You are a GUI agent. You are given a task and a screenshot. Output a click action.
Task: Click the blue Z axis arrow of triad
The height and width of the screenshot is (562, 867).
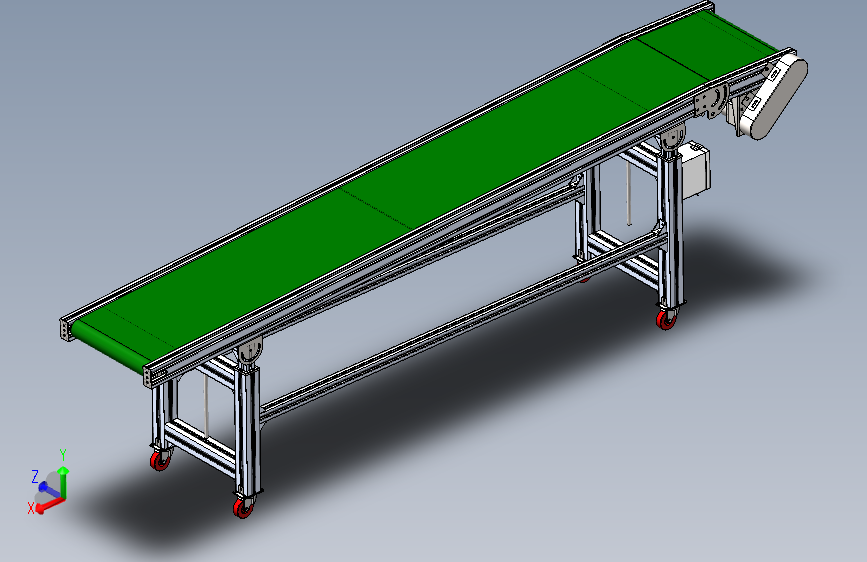click(50, 490)
